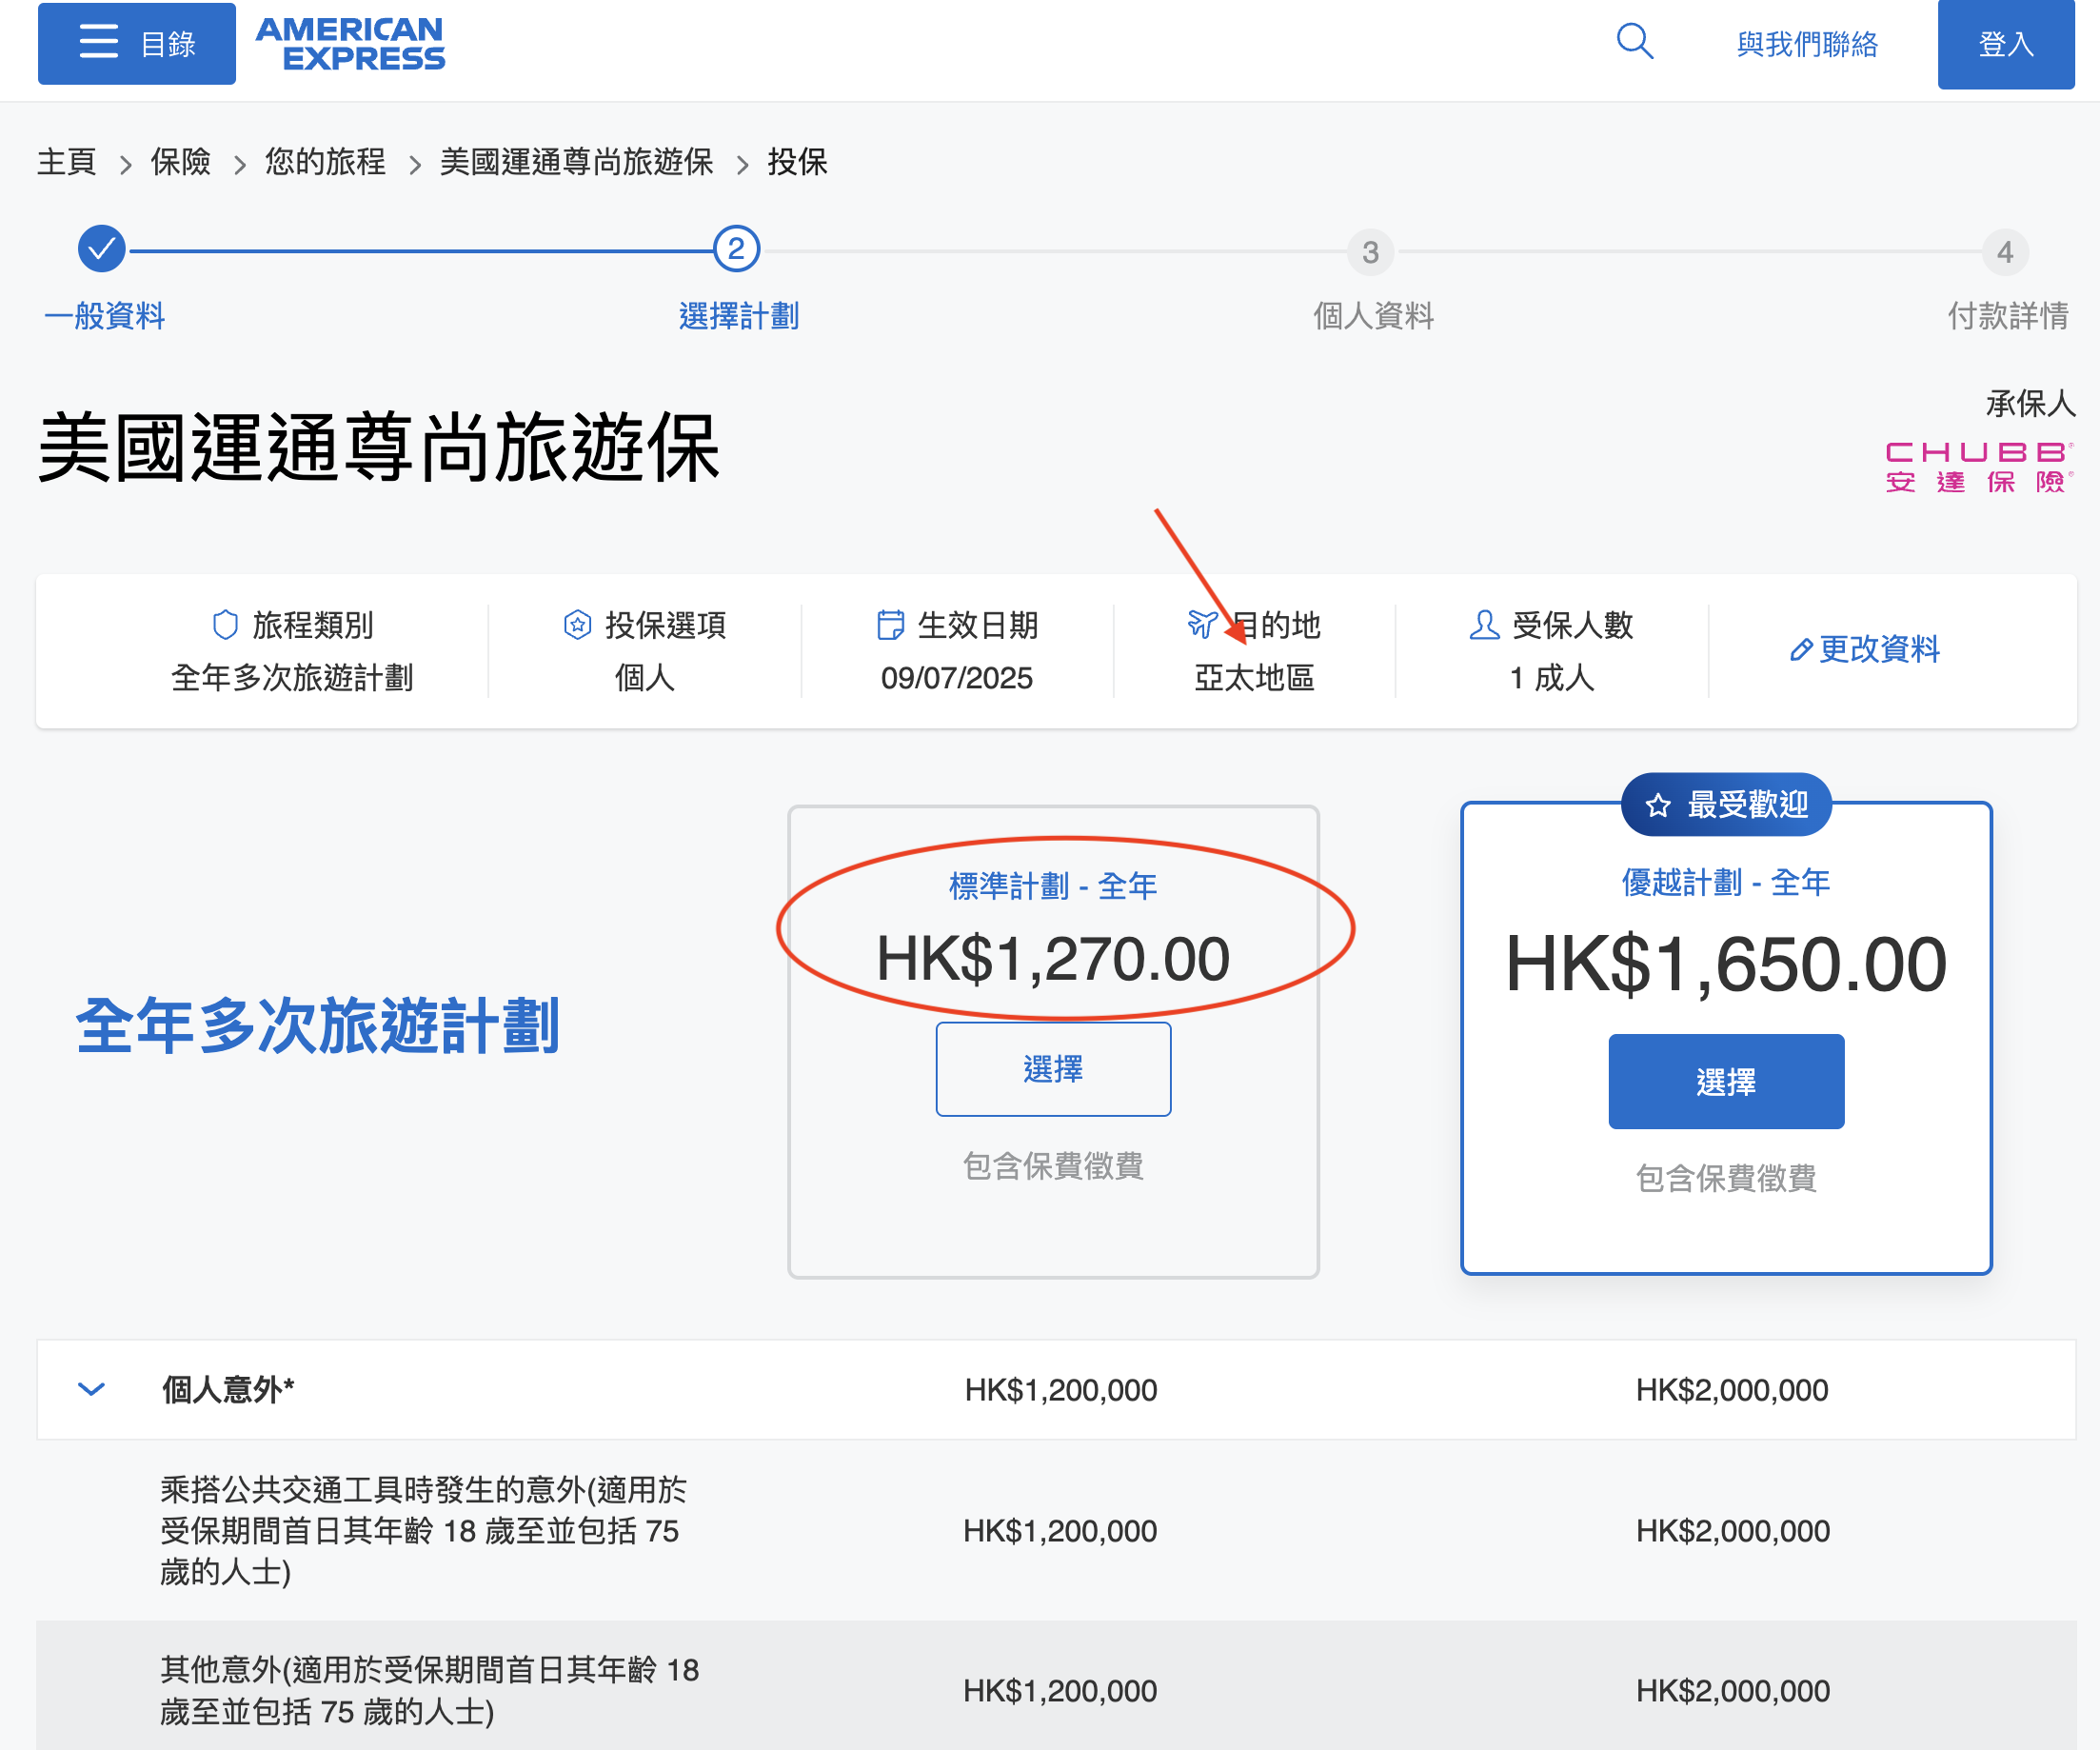This screenshot has height=1750, width=2100.
Task: Select the 標準計劃 plan with 選擇
Action: (x=1053, y=1069)
